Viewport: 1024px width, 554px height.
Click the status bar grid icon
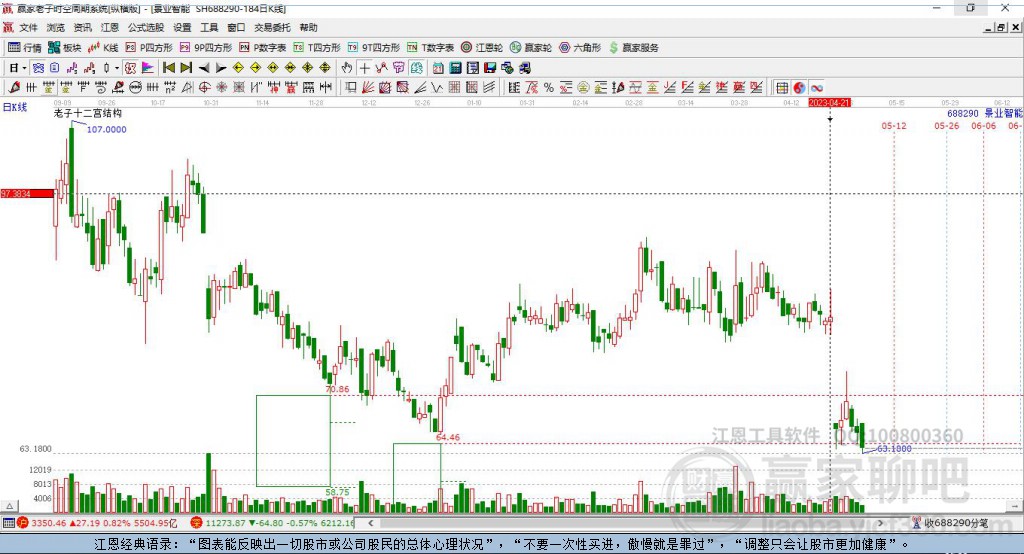(8, 523)
